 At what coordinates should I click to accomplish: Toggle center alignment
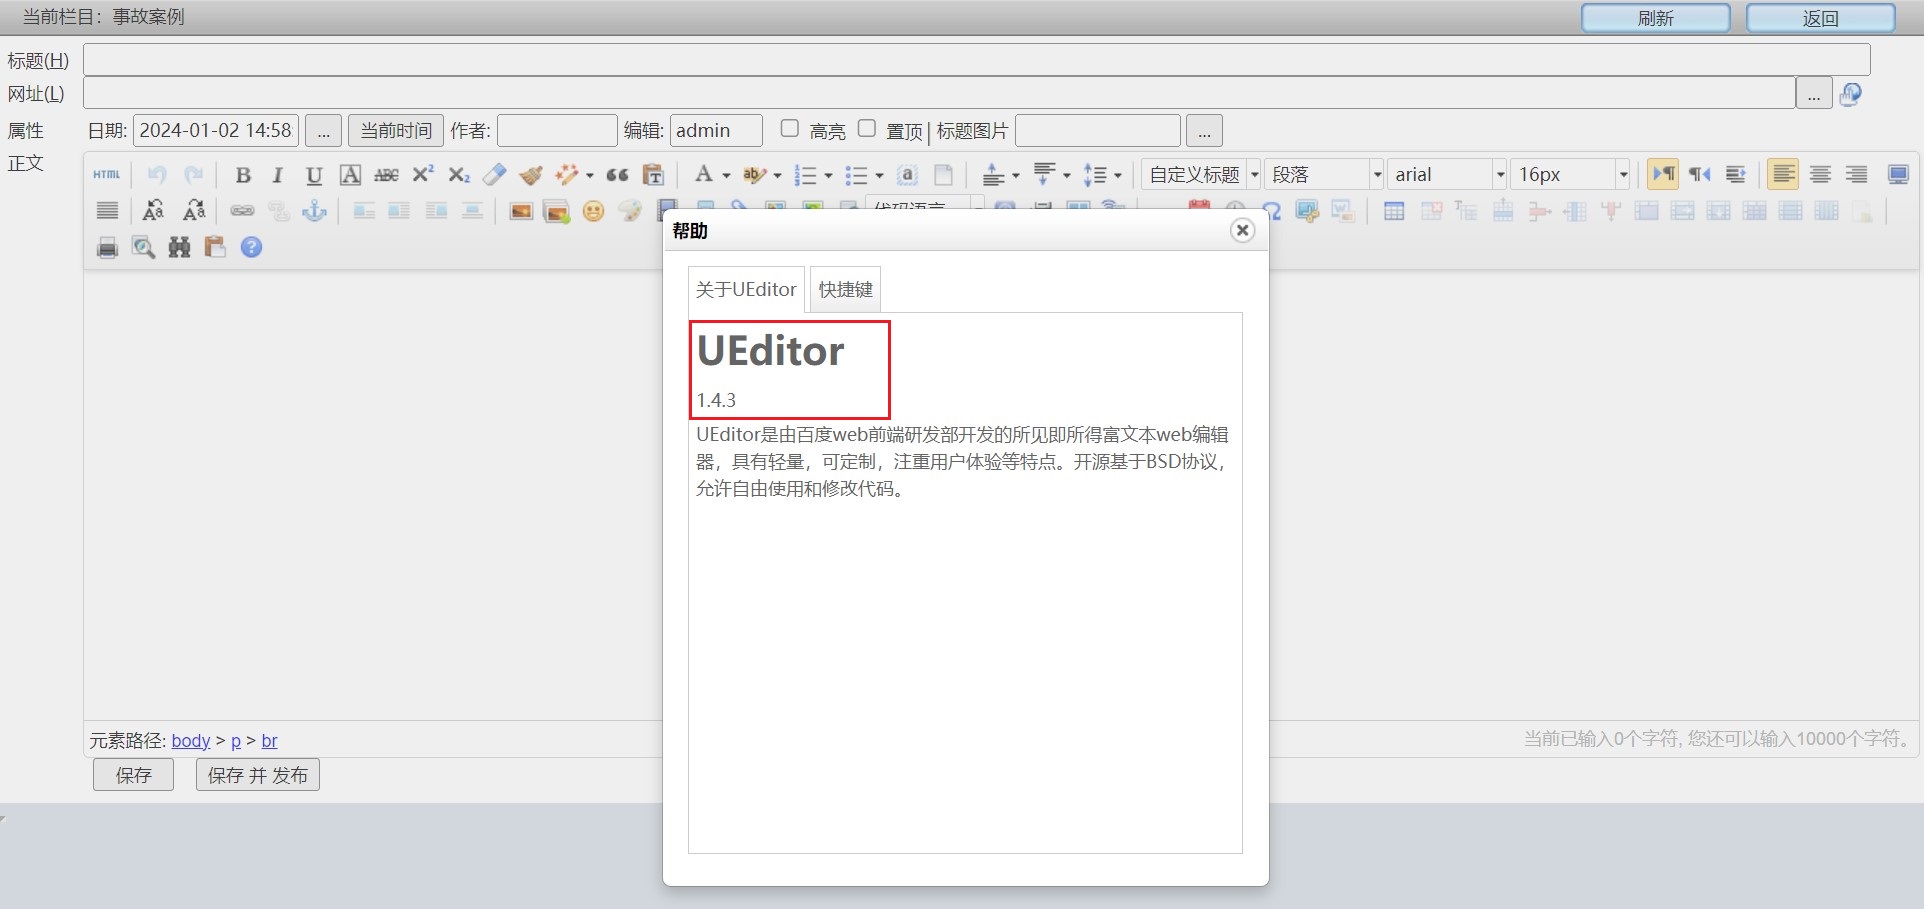(1820, 175)
